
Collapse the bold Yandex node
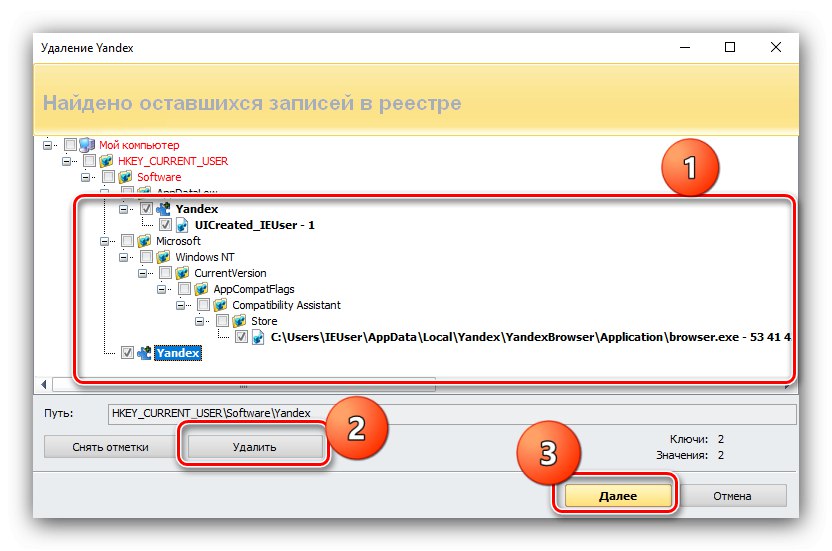tap(124, 209)
